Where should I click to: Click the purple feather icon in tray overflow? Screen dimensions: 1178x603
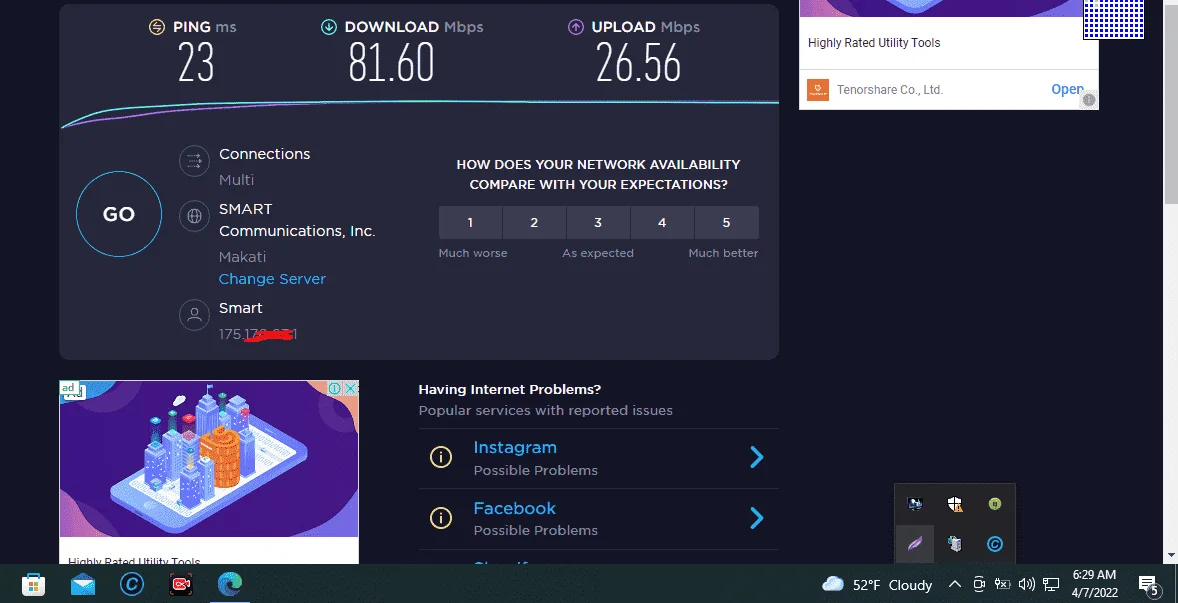coord(915,544)
